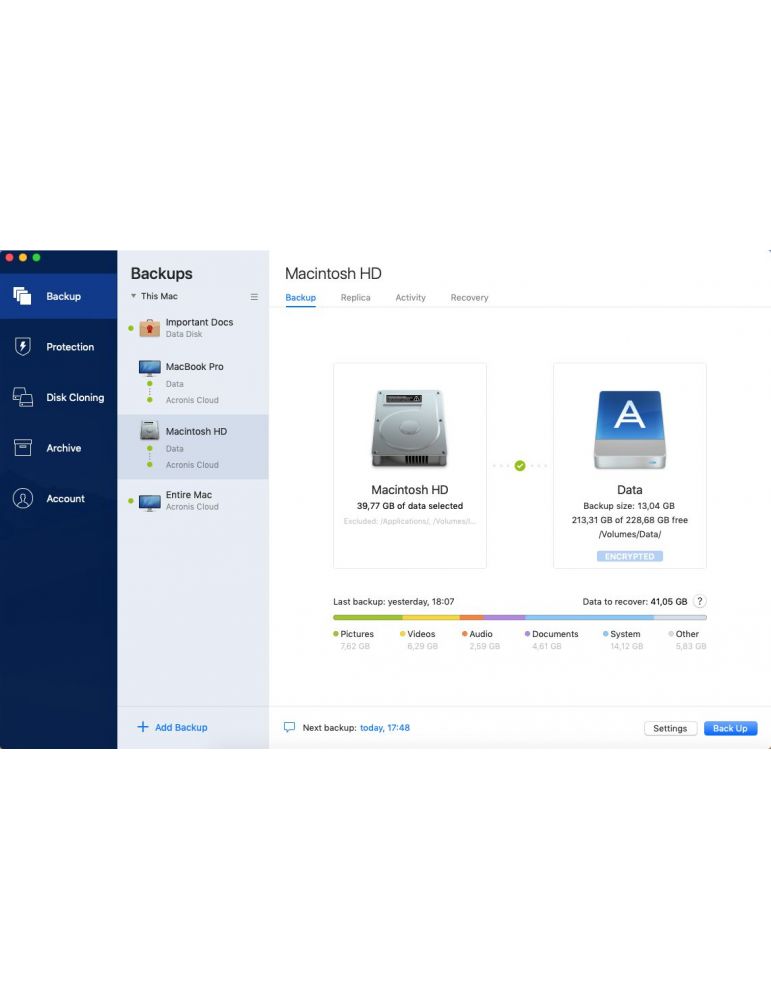Viewport: 771px width, 1000px height.
Task: Click the Other legend label
Action: pyautogui.click(x=687, y=634)
